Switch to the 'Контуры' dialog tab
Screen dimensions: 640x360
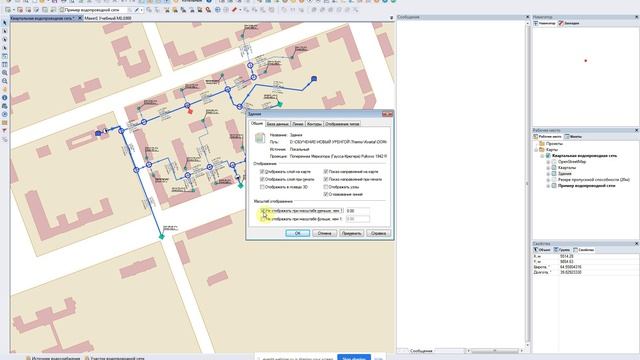click(314, 124)
